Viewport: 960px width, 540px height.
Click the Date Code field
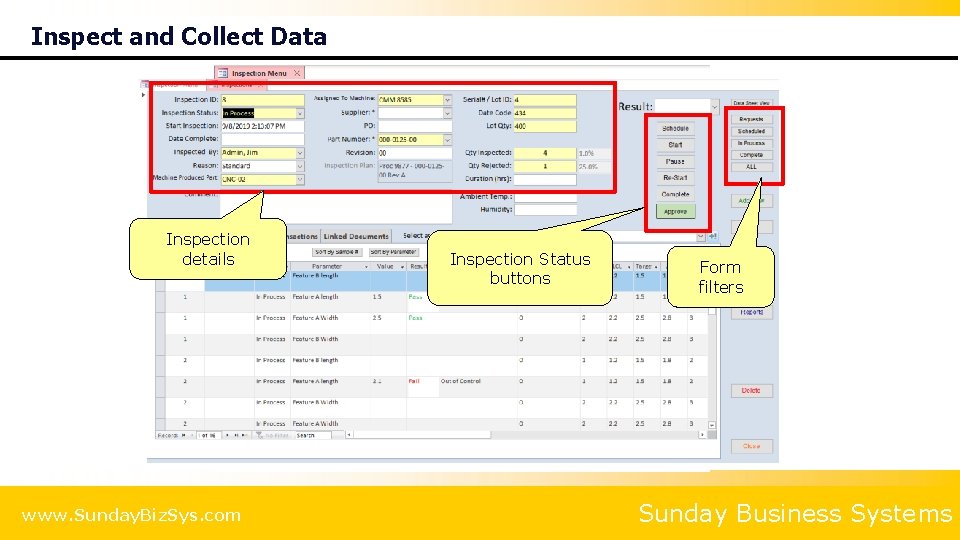point(544,113)
